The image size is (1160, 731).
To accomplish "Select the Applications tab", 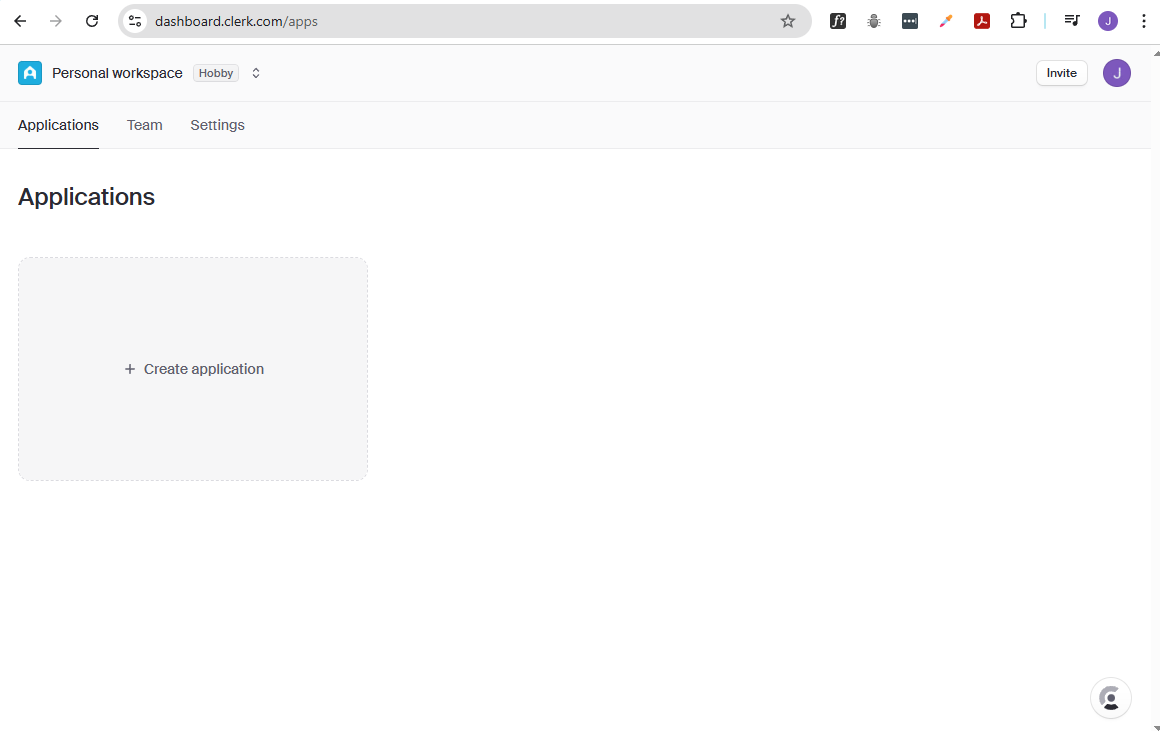I will [x=58, y=125].
